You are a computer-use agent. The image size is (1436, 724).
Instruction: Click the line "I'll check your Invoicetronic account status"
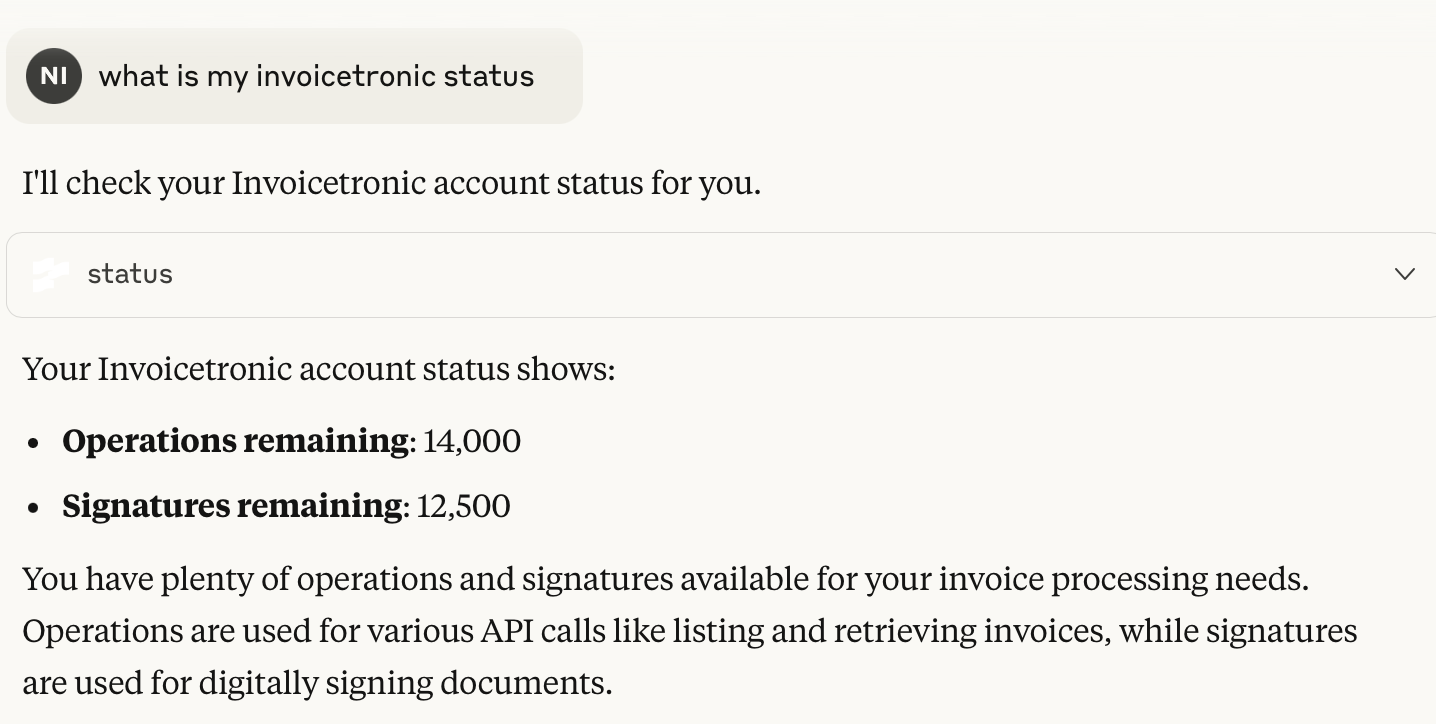tap(391, 184)
